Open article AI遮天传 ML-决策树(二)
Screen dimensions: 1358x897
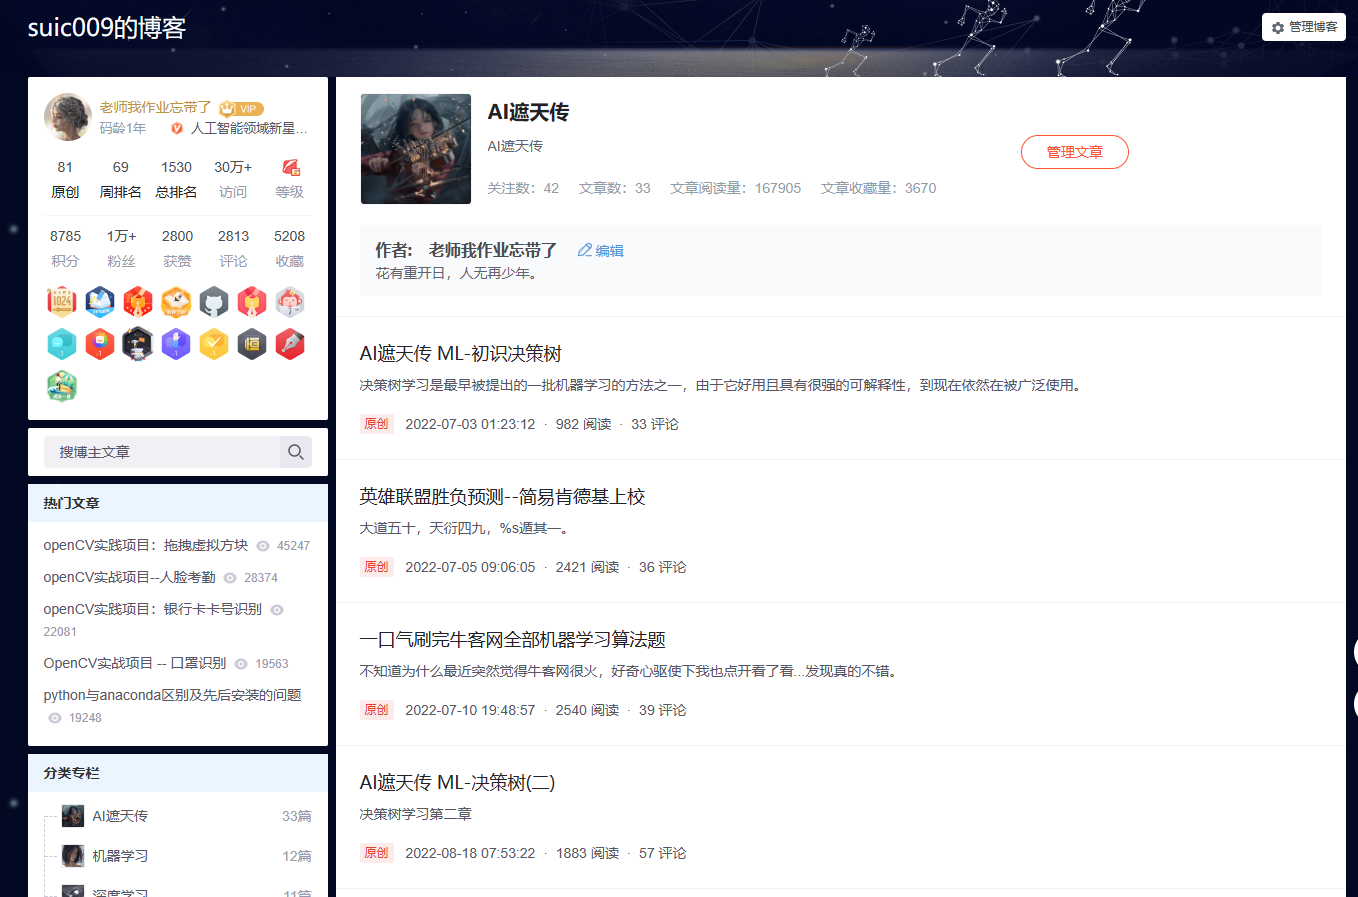tap(457, 783)
